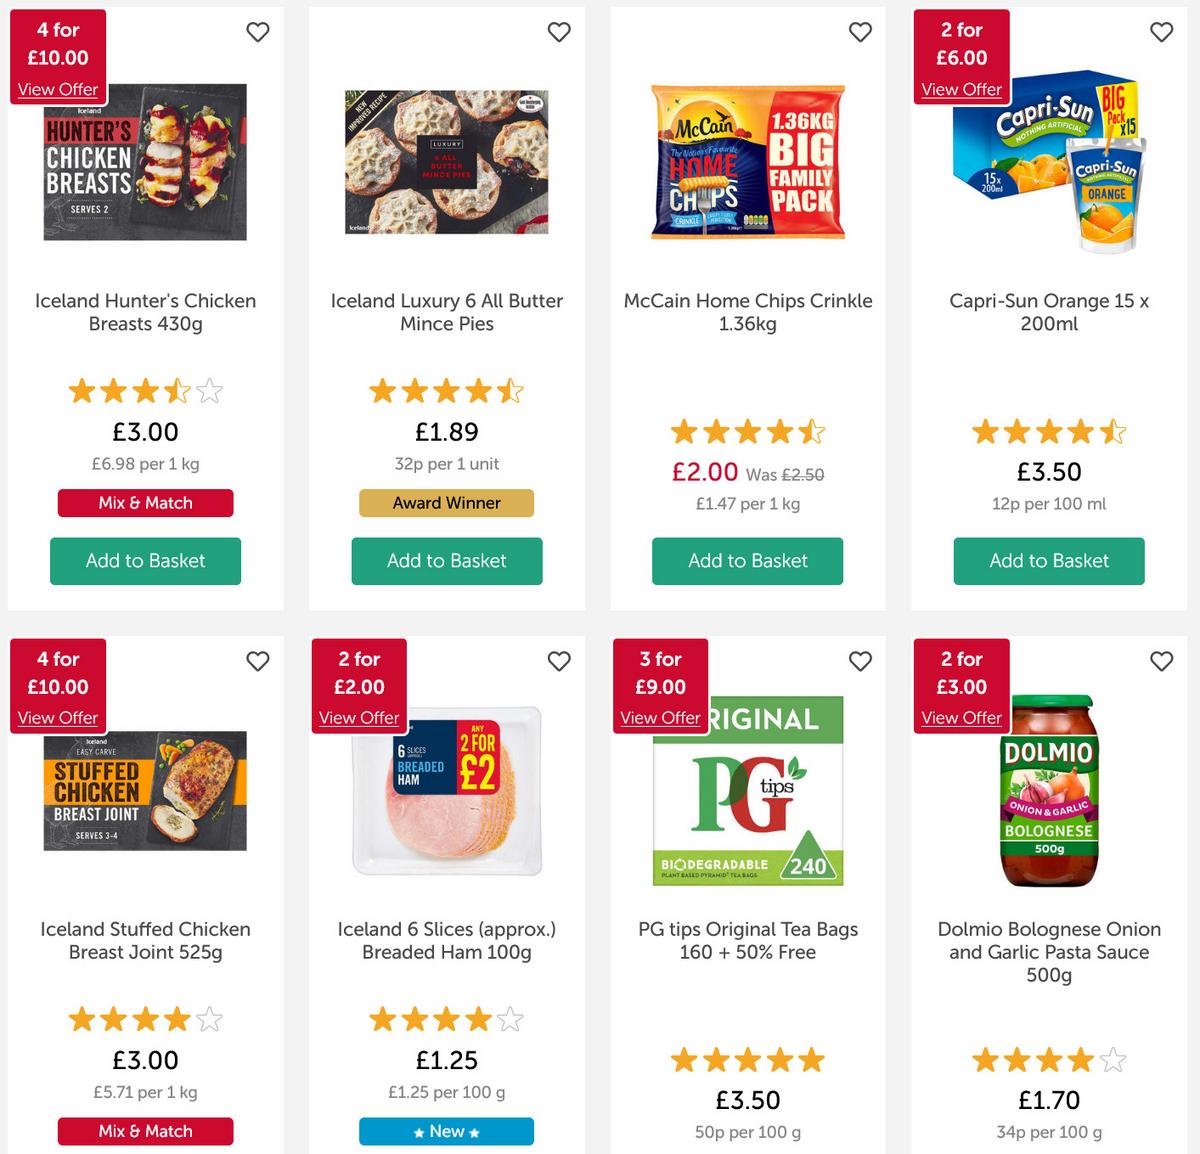Toggle the heart on Iceland Stuffed Chicken Breast Joint
Image resolution: width=1200 pixels, height=1154 pixels.
click(257, 661)
